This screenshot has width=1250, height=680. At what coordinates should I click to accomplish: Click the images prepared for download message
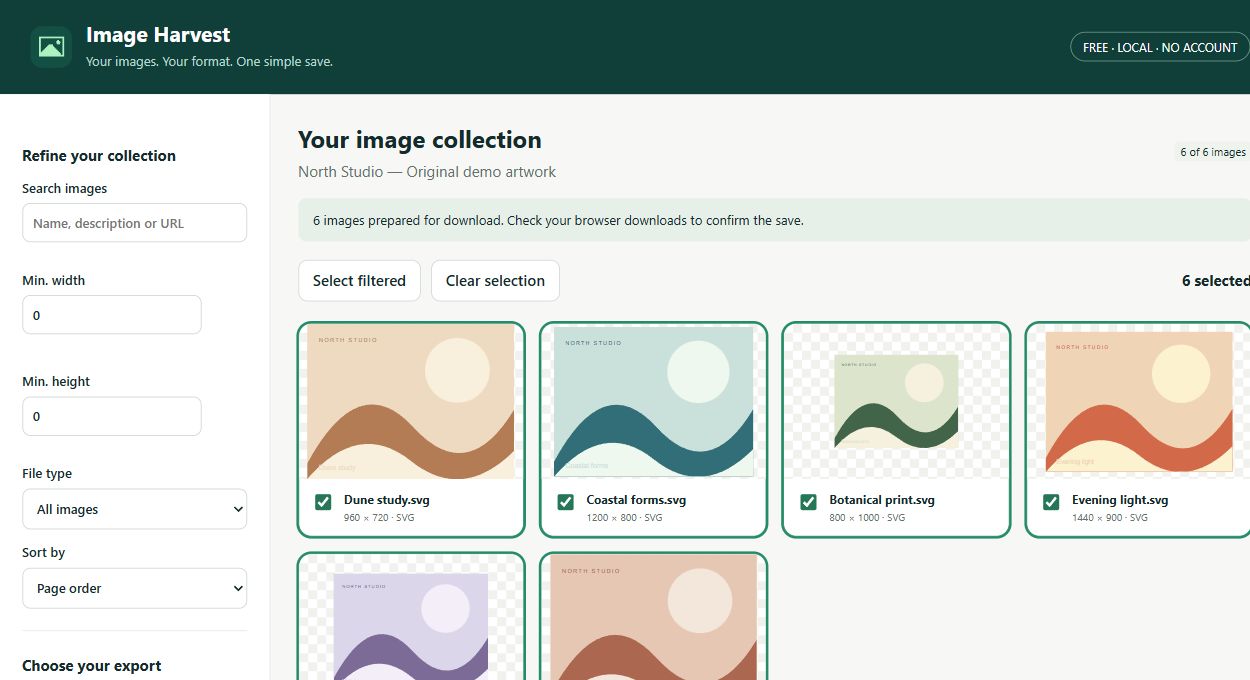(558, 220)
